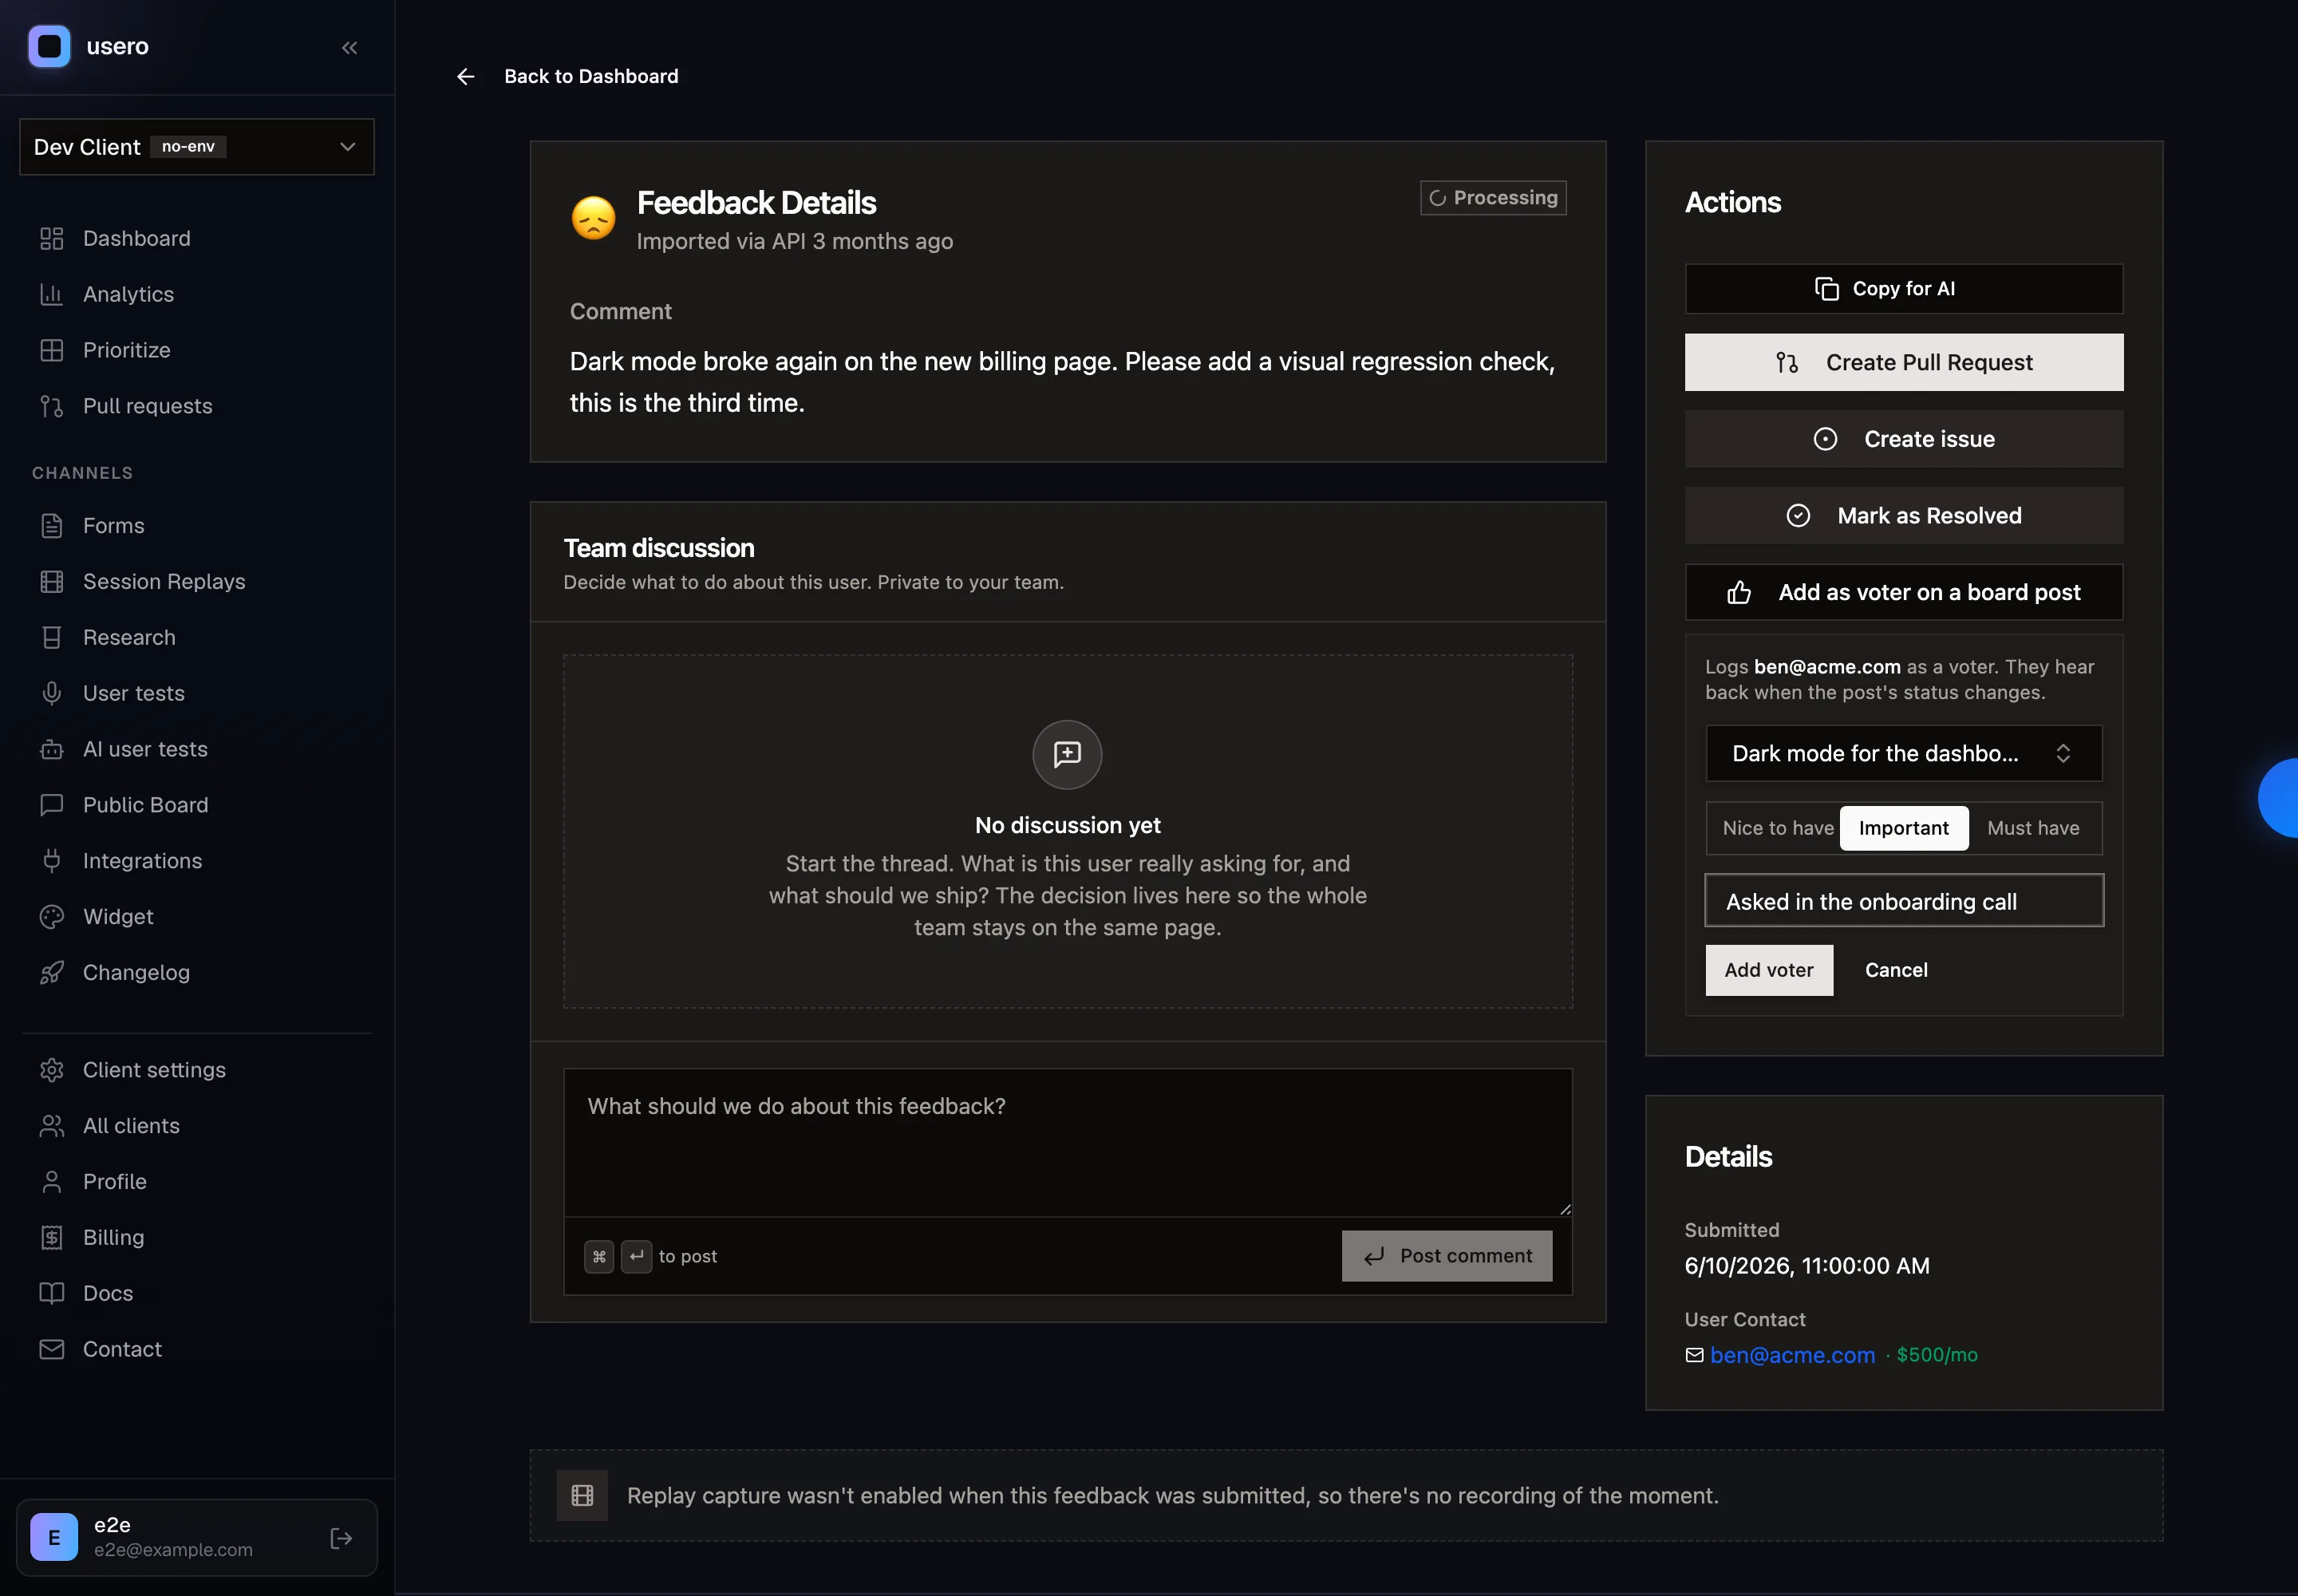Select Must have priority
2298x1596 pixels.
tap(2032, 828)
